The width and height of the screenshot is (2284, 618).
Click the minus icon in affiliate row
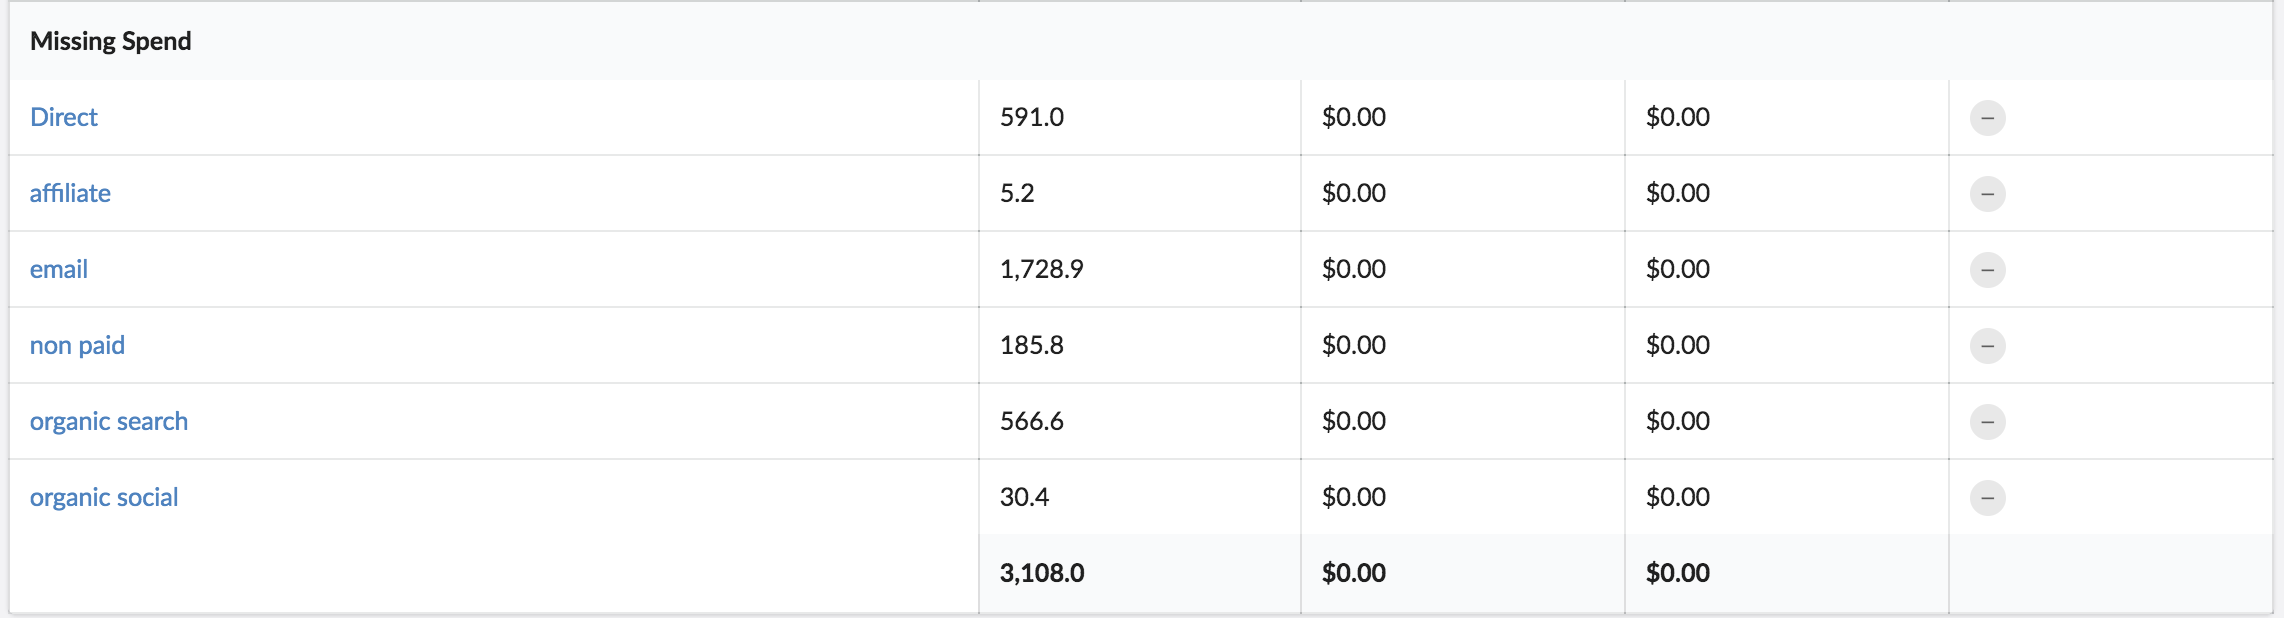(1987, 194)
